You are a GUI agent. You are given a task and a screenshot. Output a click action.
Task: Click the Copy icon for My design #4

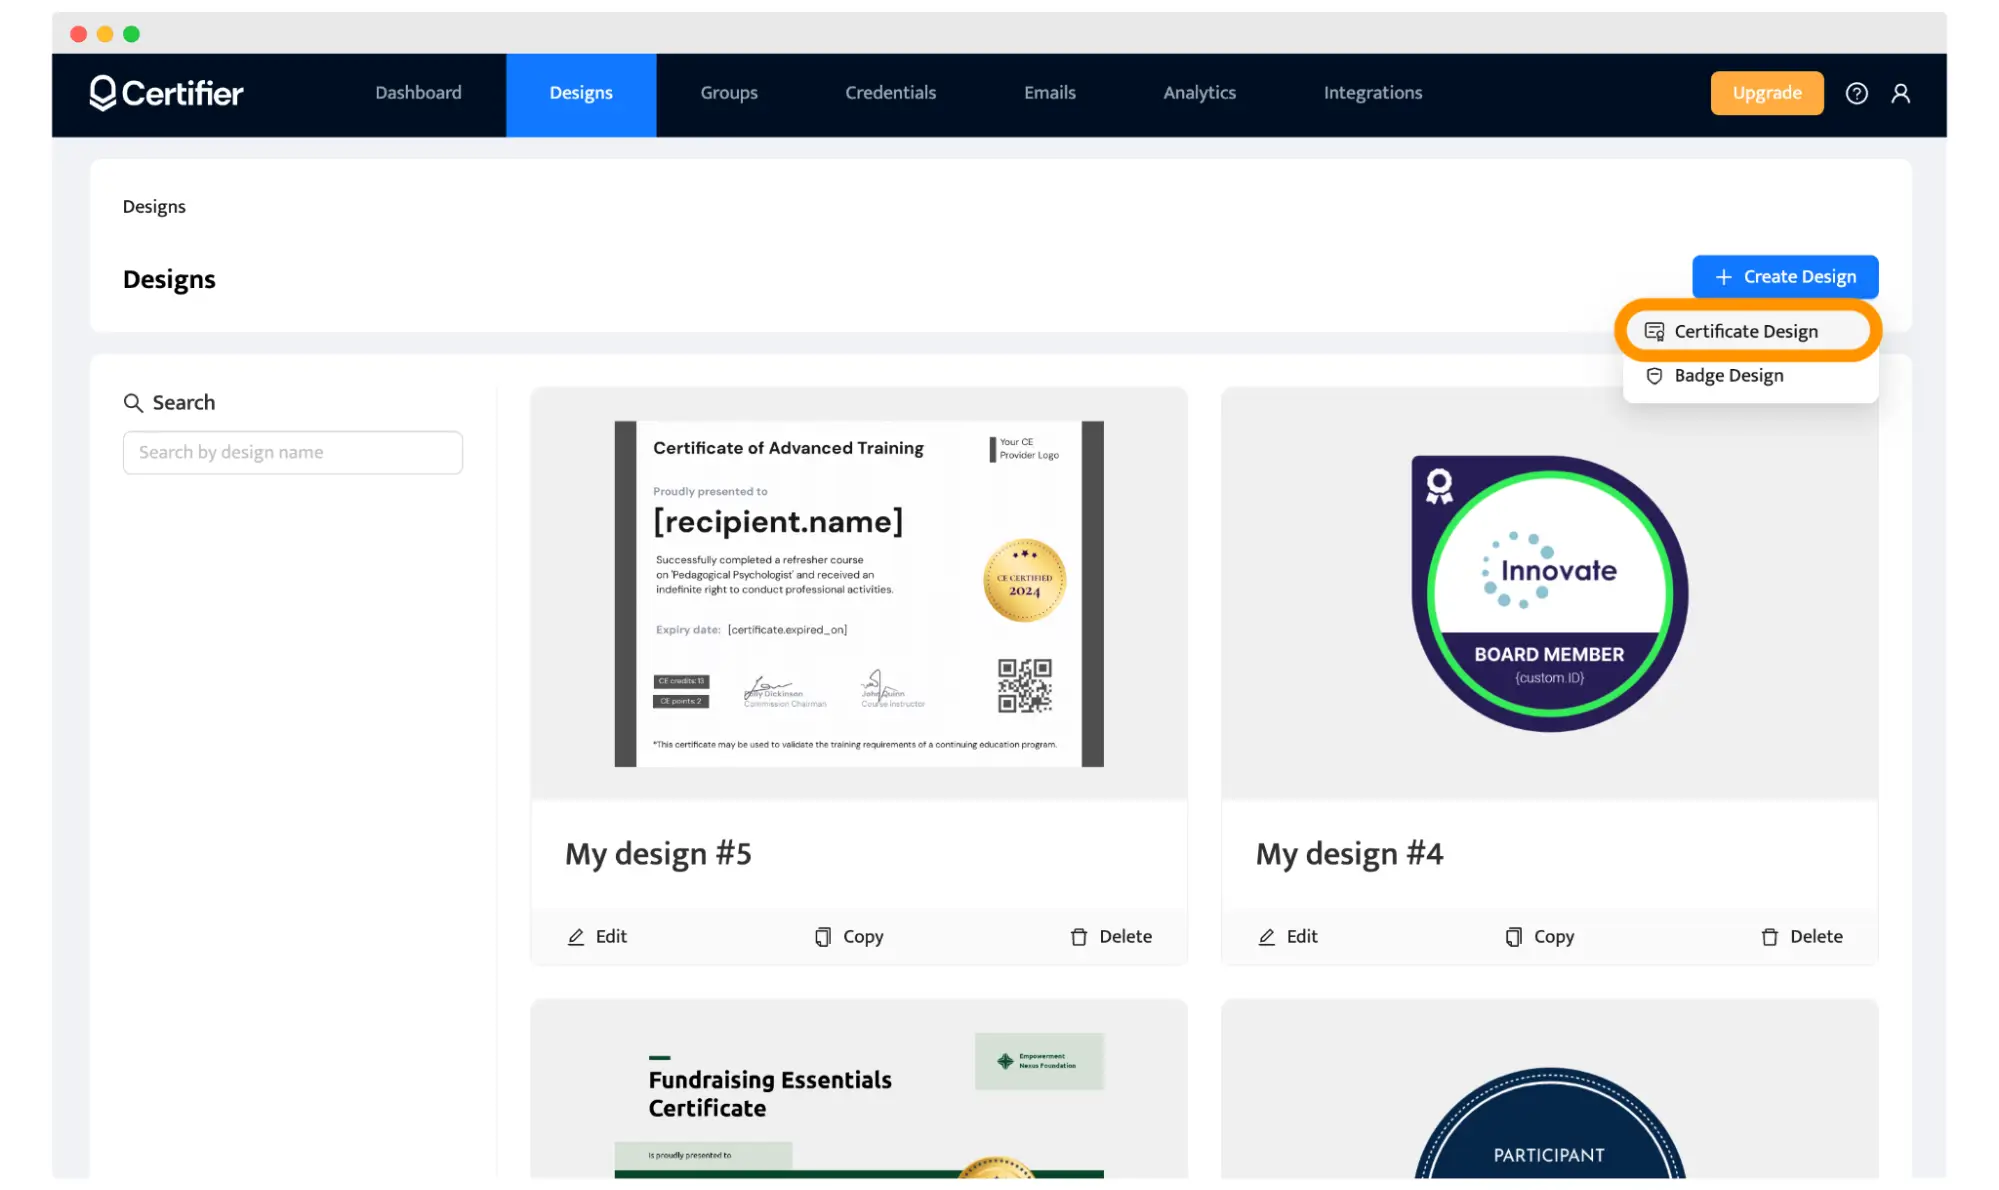1514,937
